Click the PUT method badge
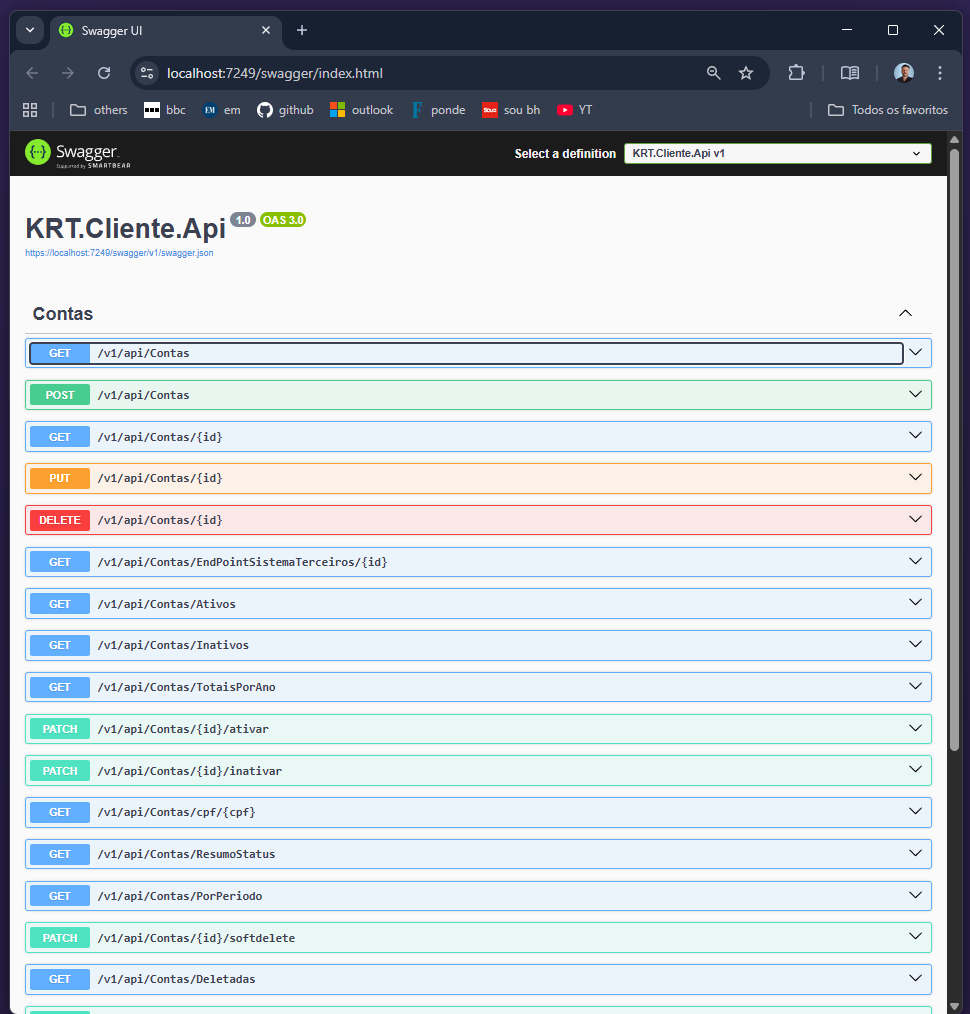Screen dimensions: 970x1014 point(59,479)
